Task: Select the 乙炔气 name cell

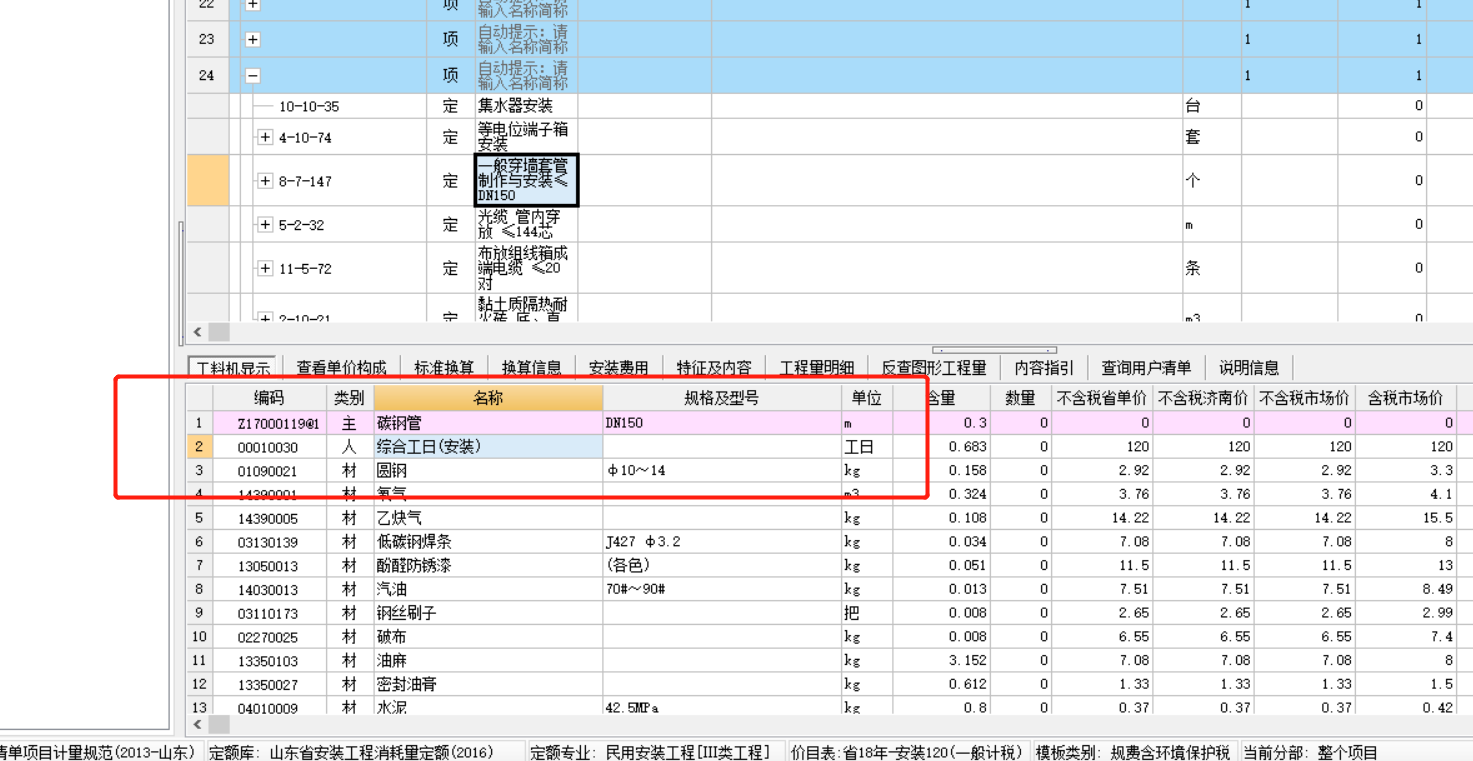Action: (488, 518)
